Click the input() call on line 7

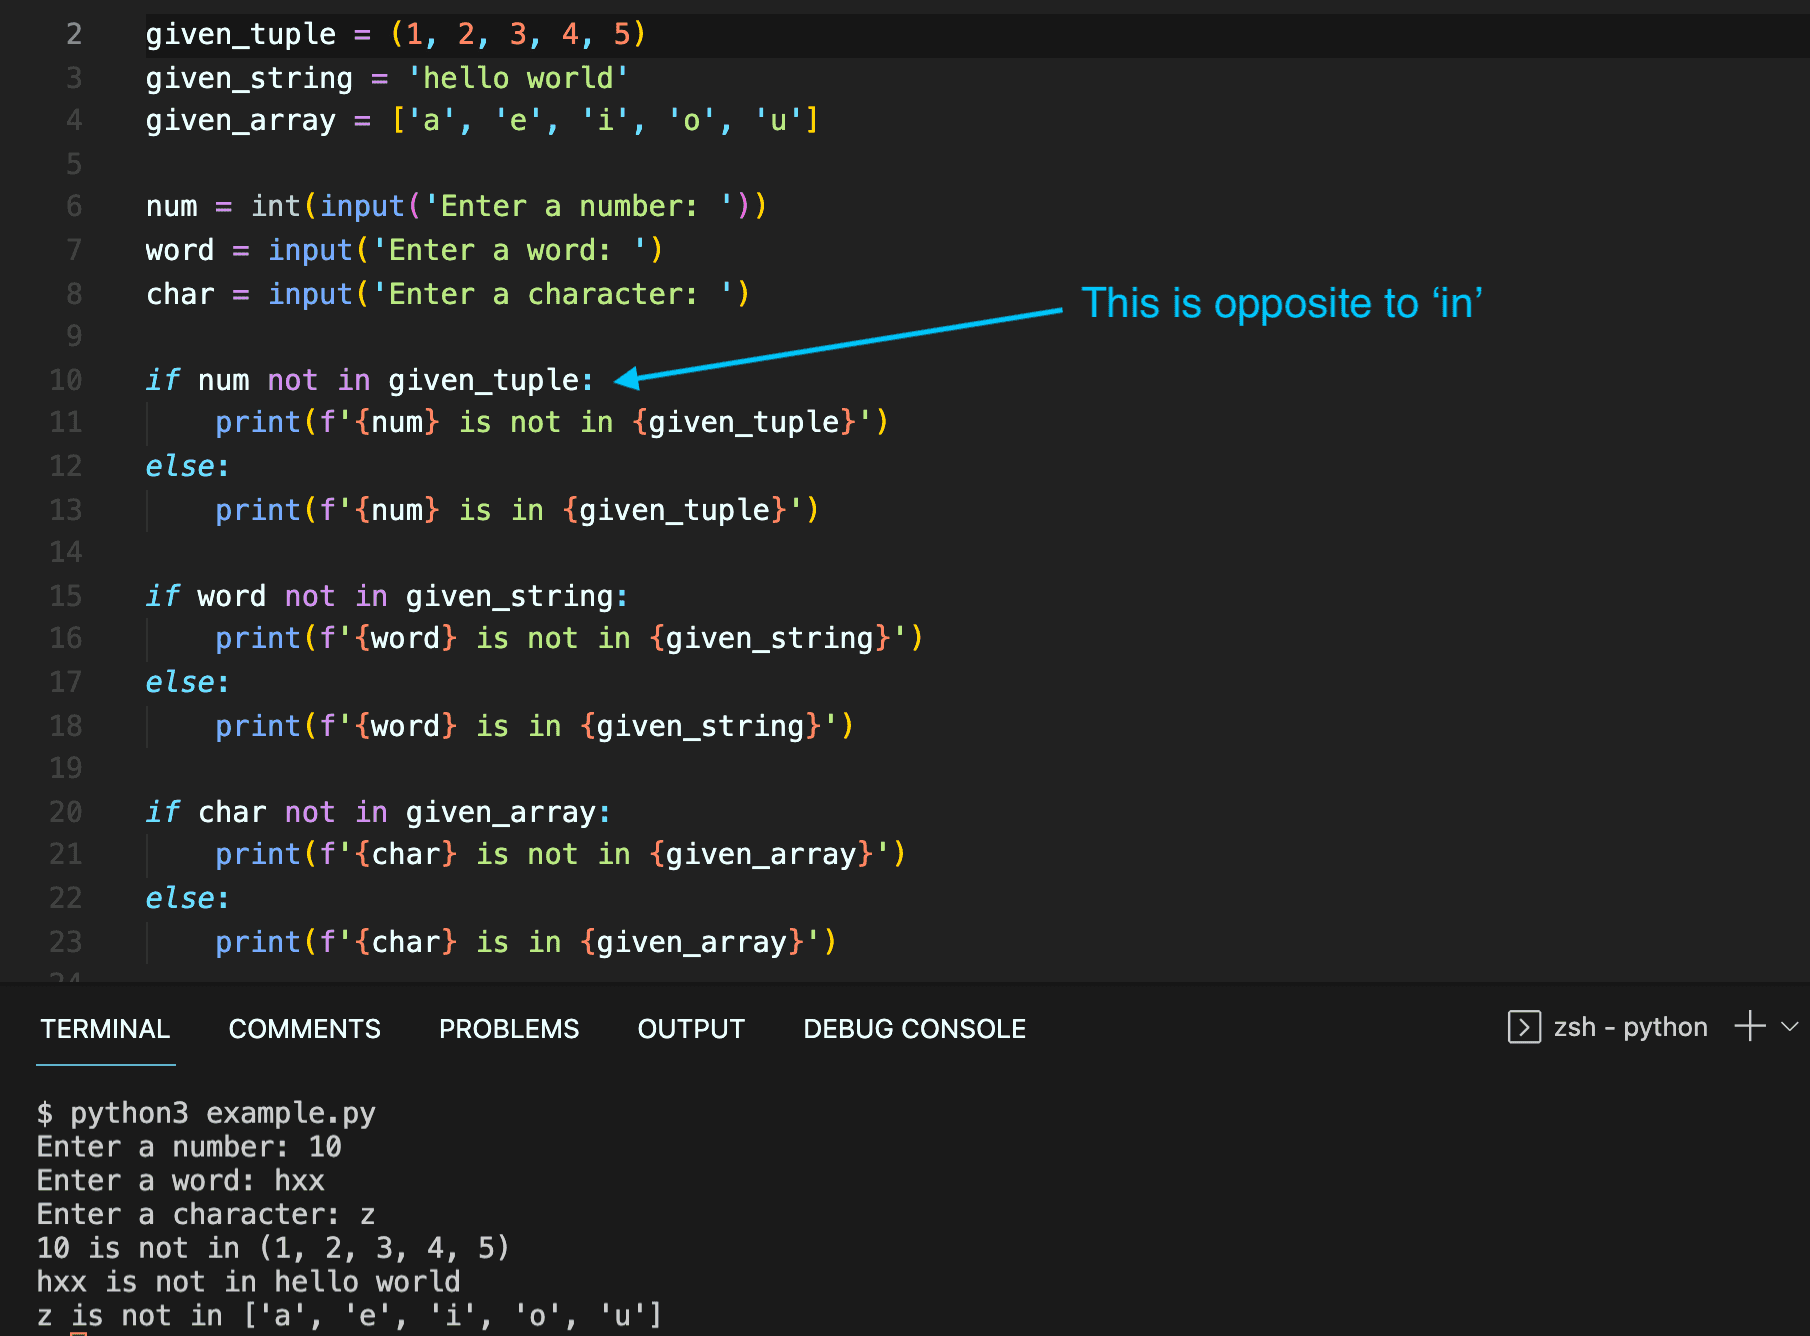pos(310,249)
